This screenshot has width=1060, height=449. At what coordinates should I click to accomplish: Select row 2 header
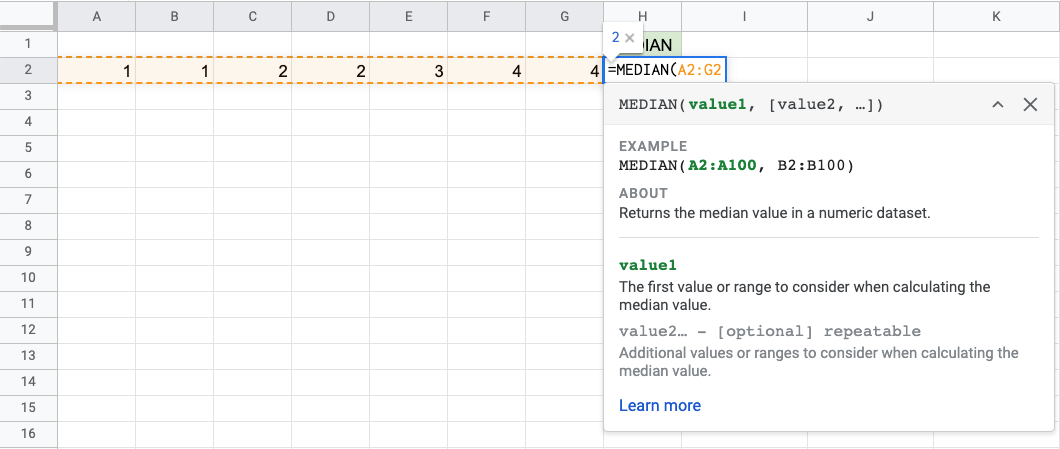click(28, 70)
